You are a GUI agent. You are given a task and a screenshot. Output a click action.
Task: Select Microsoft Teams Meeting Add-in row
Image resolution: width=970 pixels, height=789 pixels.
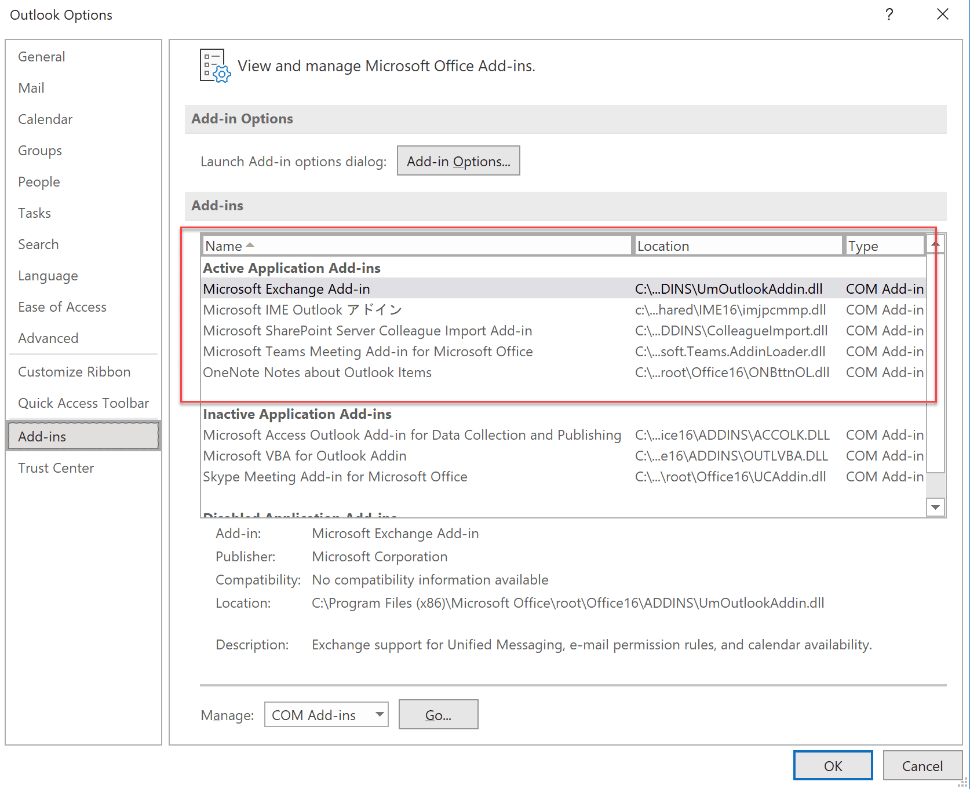pos(564,351)
